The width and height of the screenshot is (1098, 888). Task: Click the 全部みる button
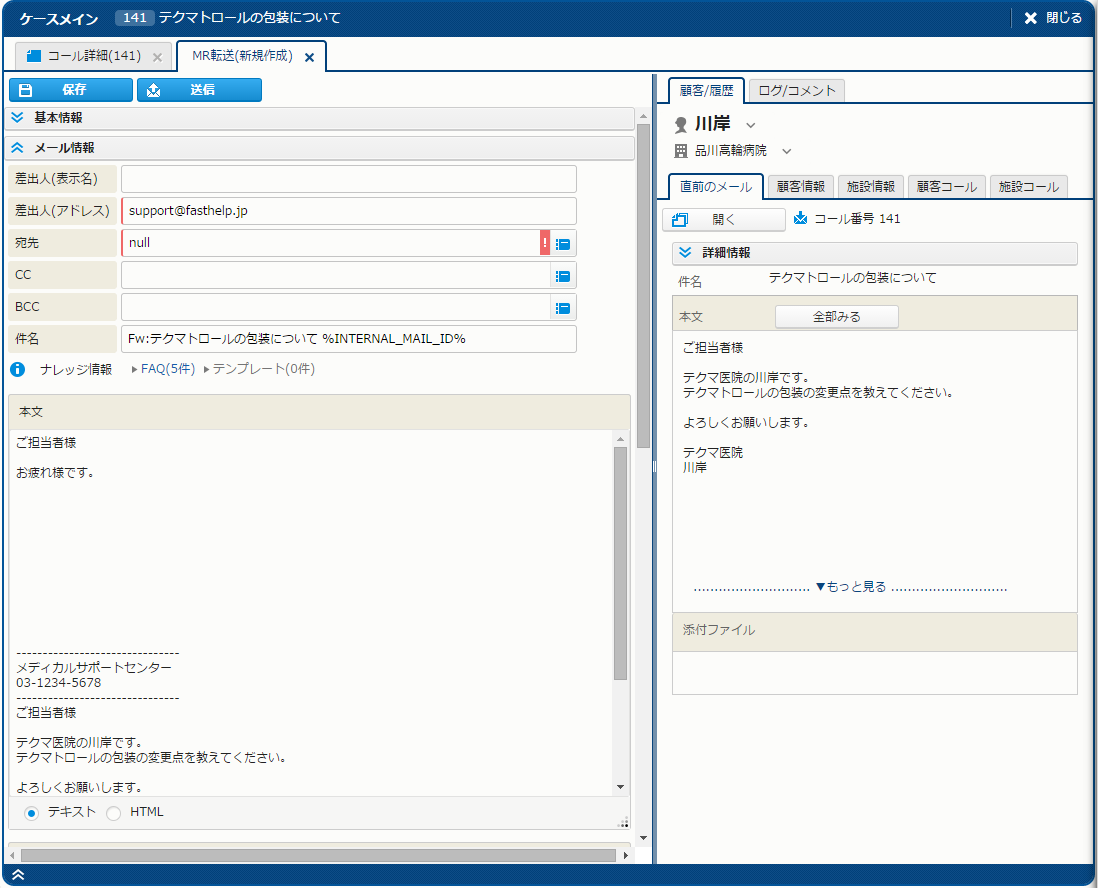click(836, 317)
